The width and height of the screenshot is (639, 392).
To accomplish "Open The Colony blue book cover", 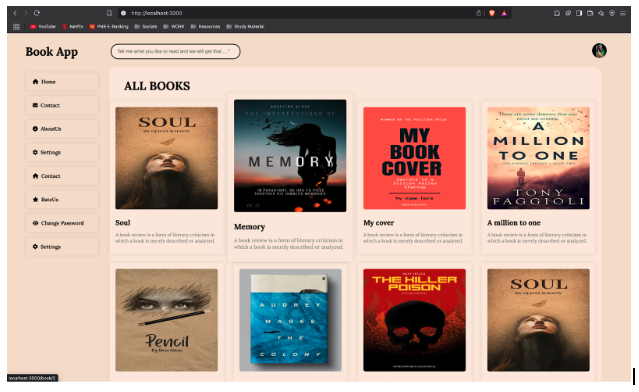I will tap(290, 320).
